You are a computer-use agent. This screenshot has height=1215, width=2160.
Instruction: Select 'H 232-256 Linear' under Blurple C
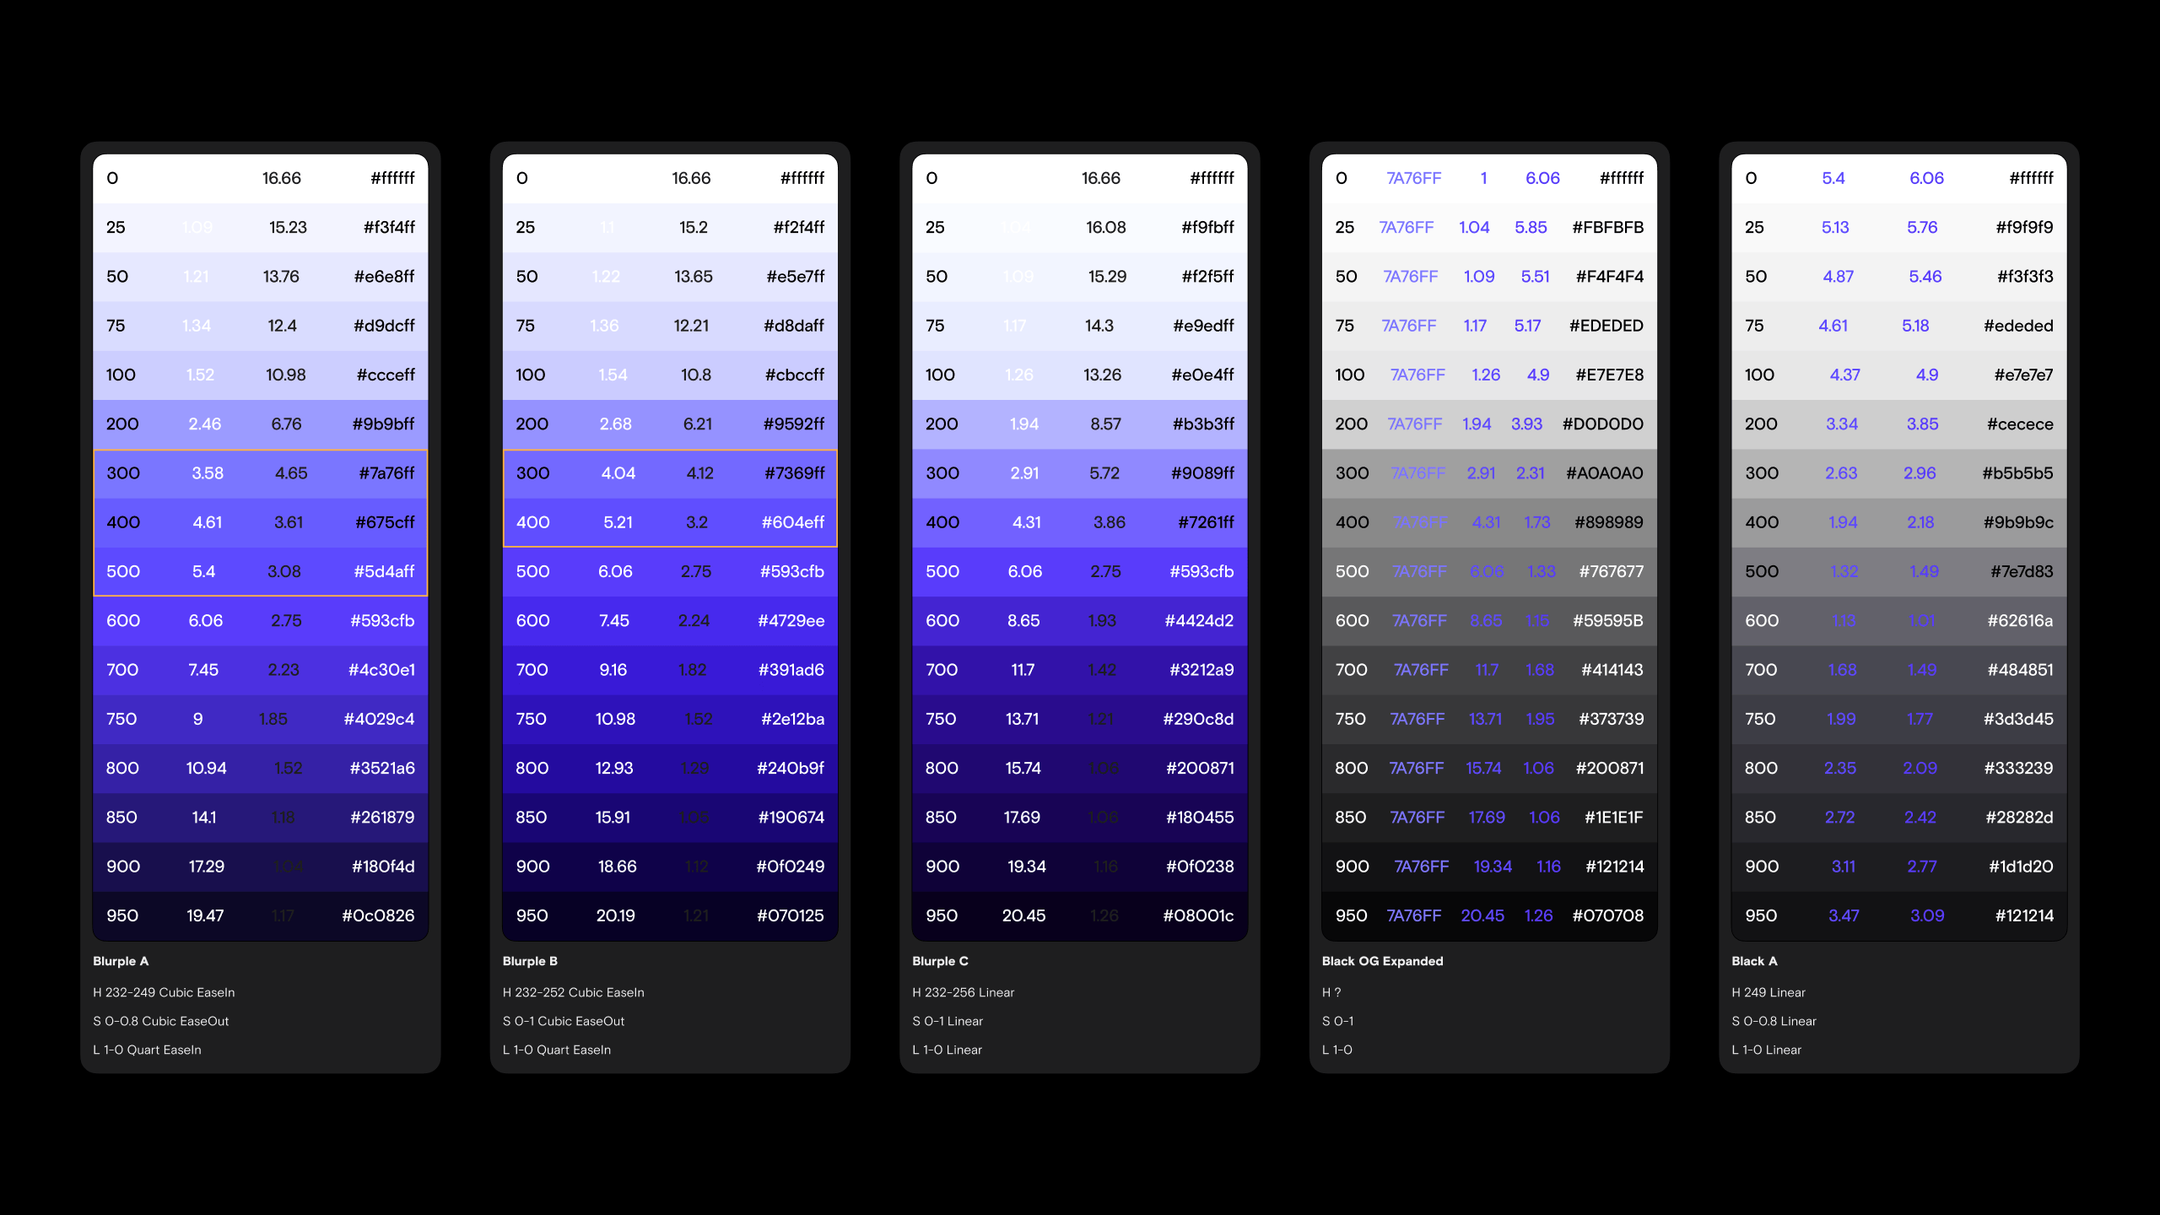963,993
